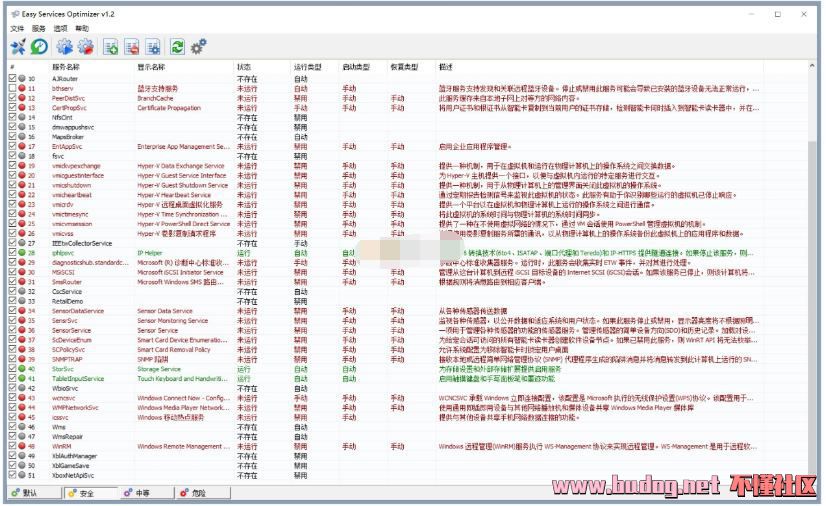Click the stop service gear icon
This screenshot has height=506, width=826.
coord(86,47)
